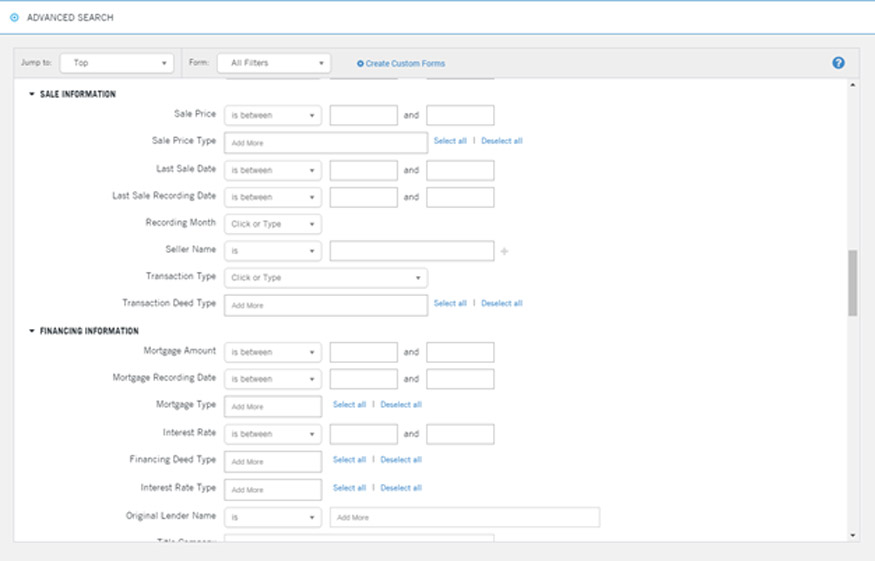Open the Form All Filters dropdown

274,63
